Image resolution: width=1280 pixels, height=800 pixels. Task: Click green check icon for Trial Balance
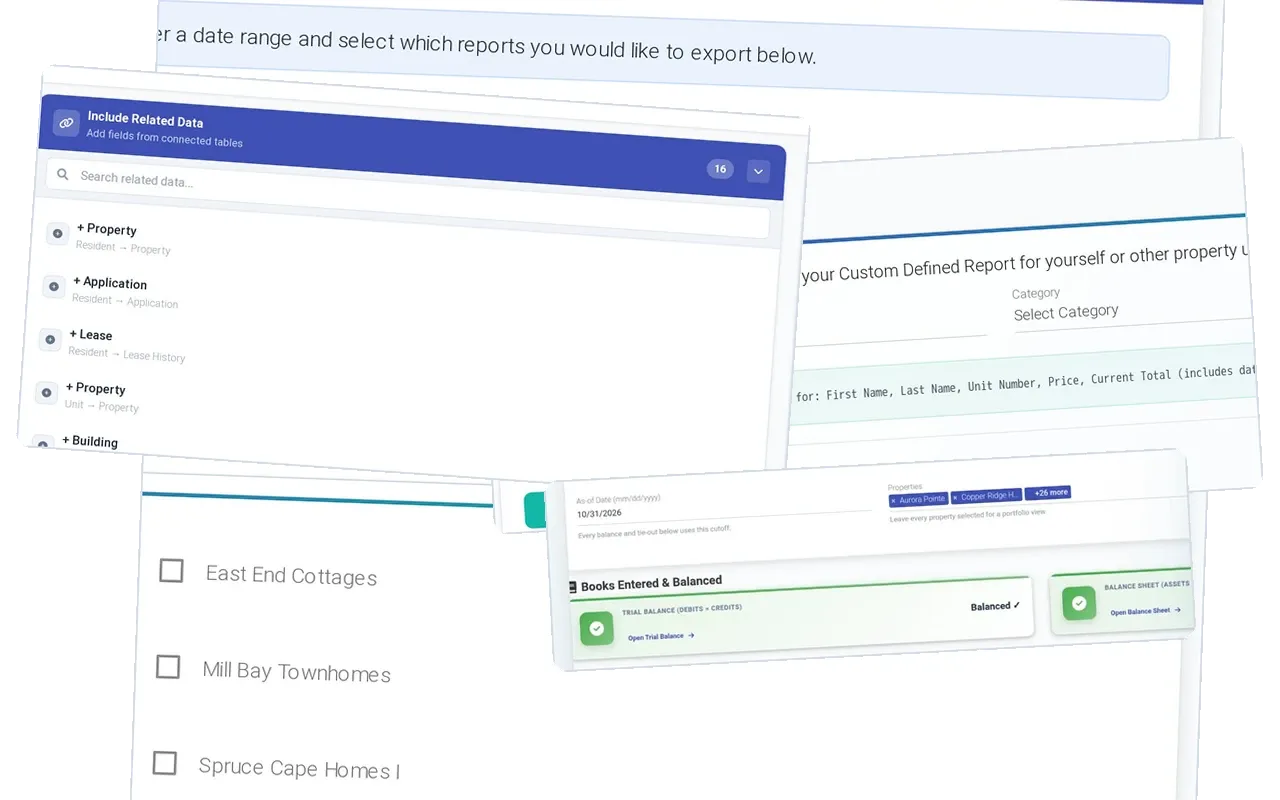point(596,628)
